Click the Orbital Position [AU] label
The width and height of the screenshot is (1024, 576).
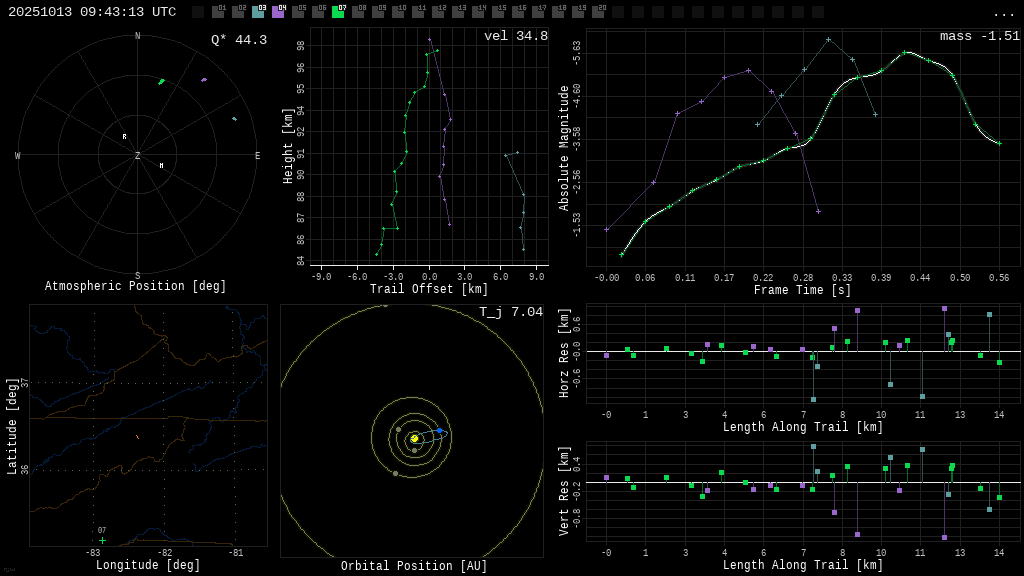pos(414,566)
